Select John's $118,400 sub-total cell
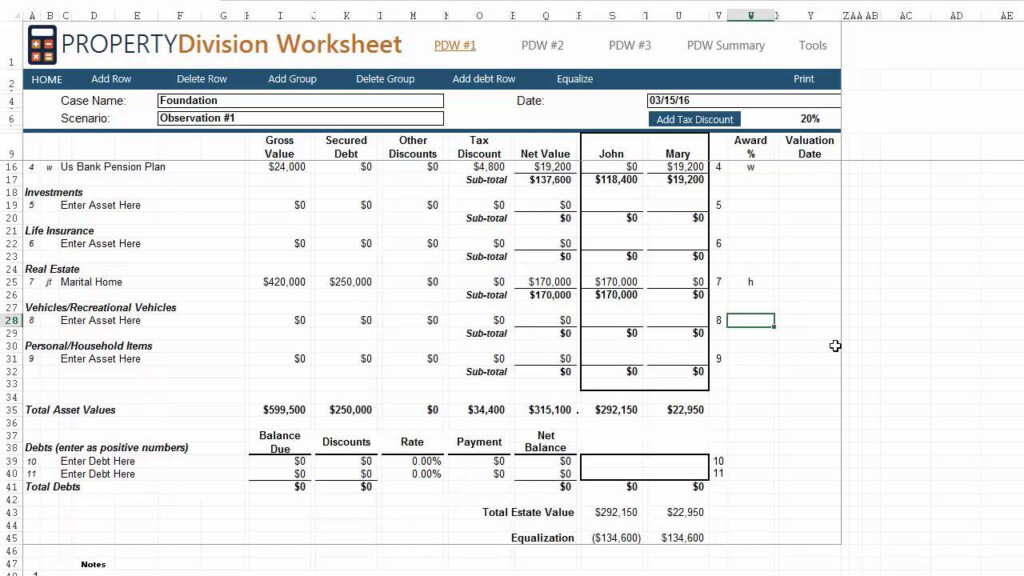The width and height of the screenshot is (1024, 576). (616, 180)
